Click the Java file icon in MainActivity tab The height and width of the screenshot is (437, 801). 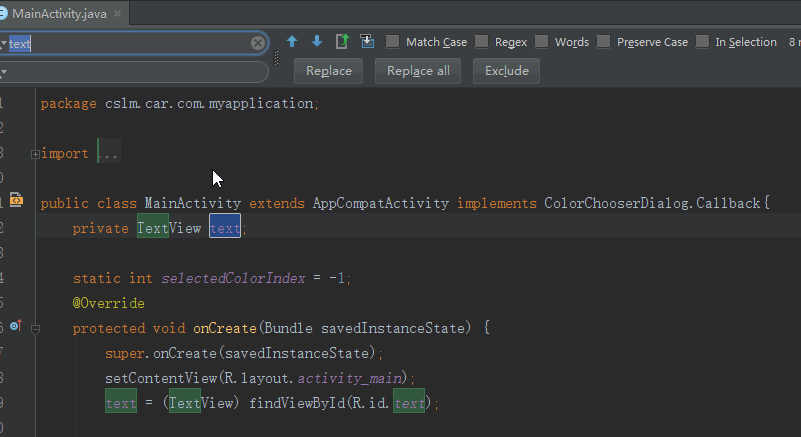(x=3, y=13)
